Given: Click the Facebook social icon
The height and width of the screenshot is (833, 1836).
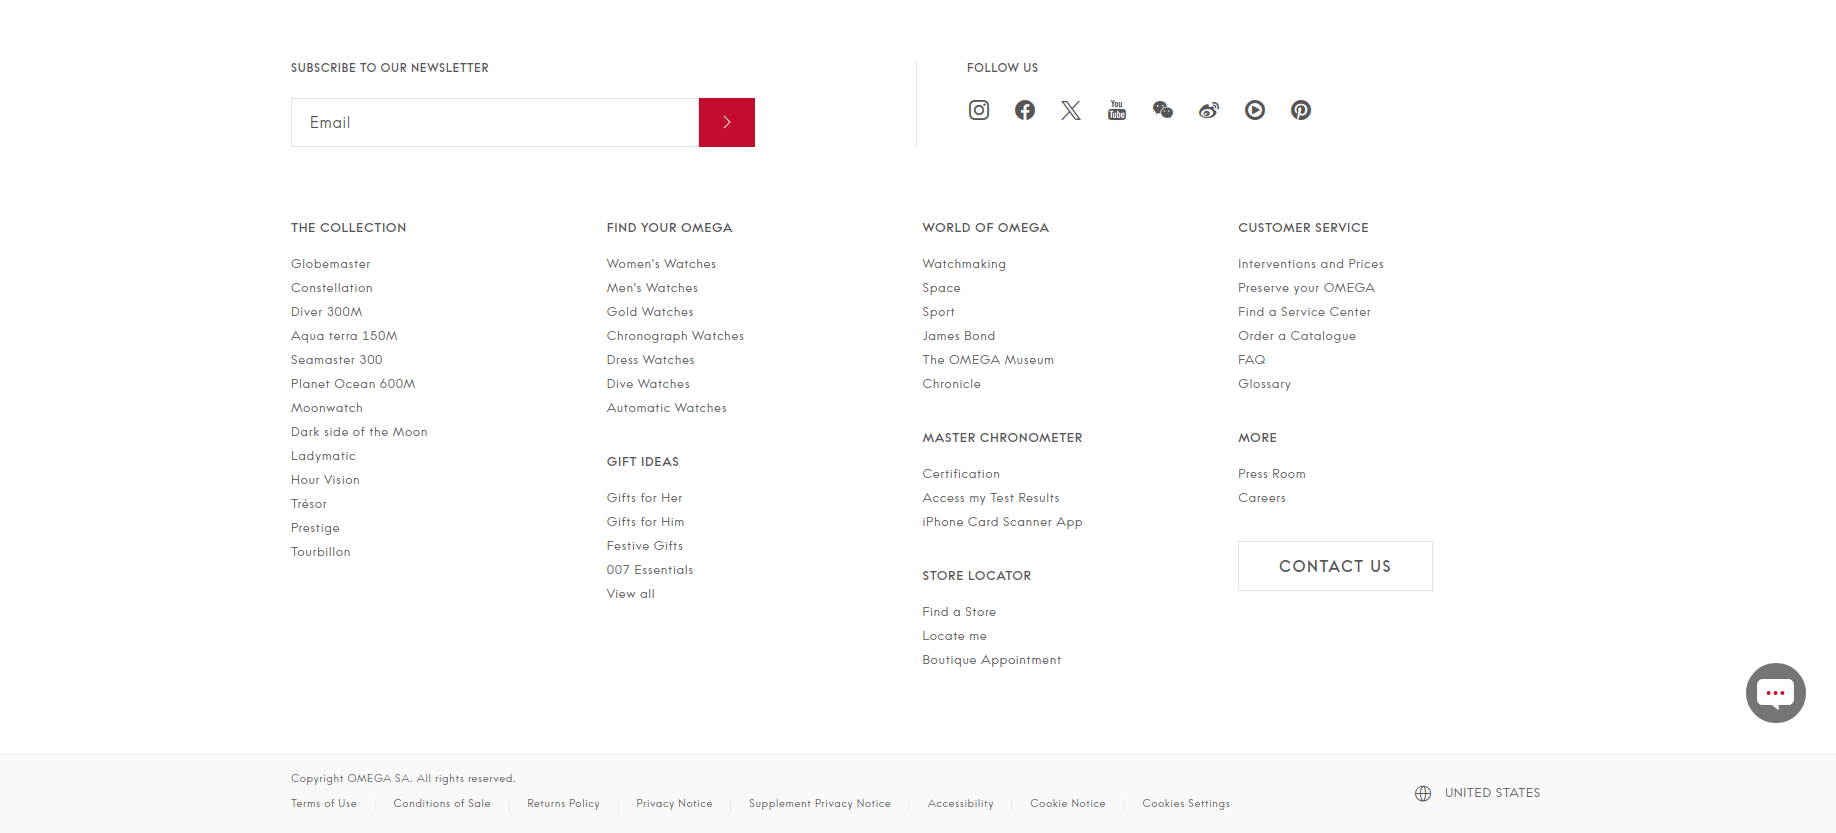Looking at the screenshot, I should tap(1025, 110).
